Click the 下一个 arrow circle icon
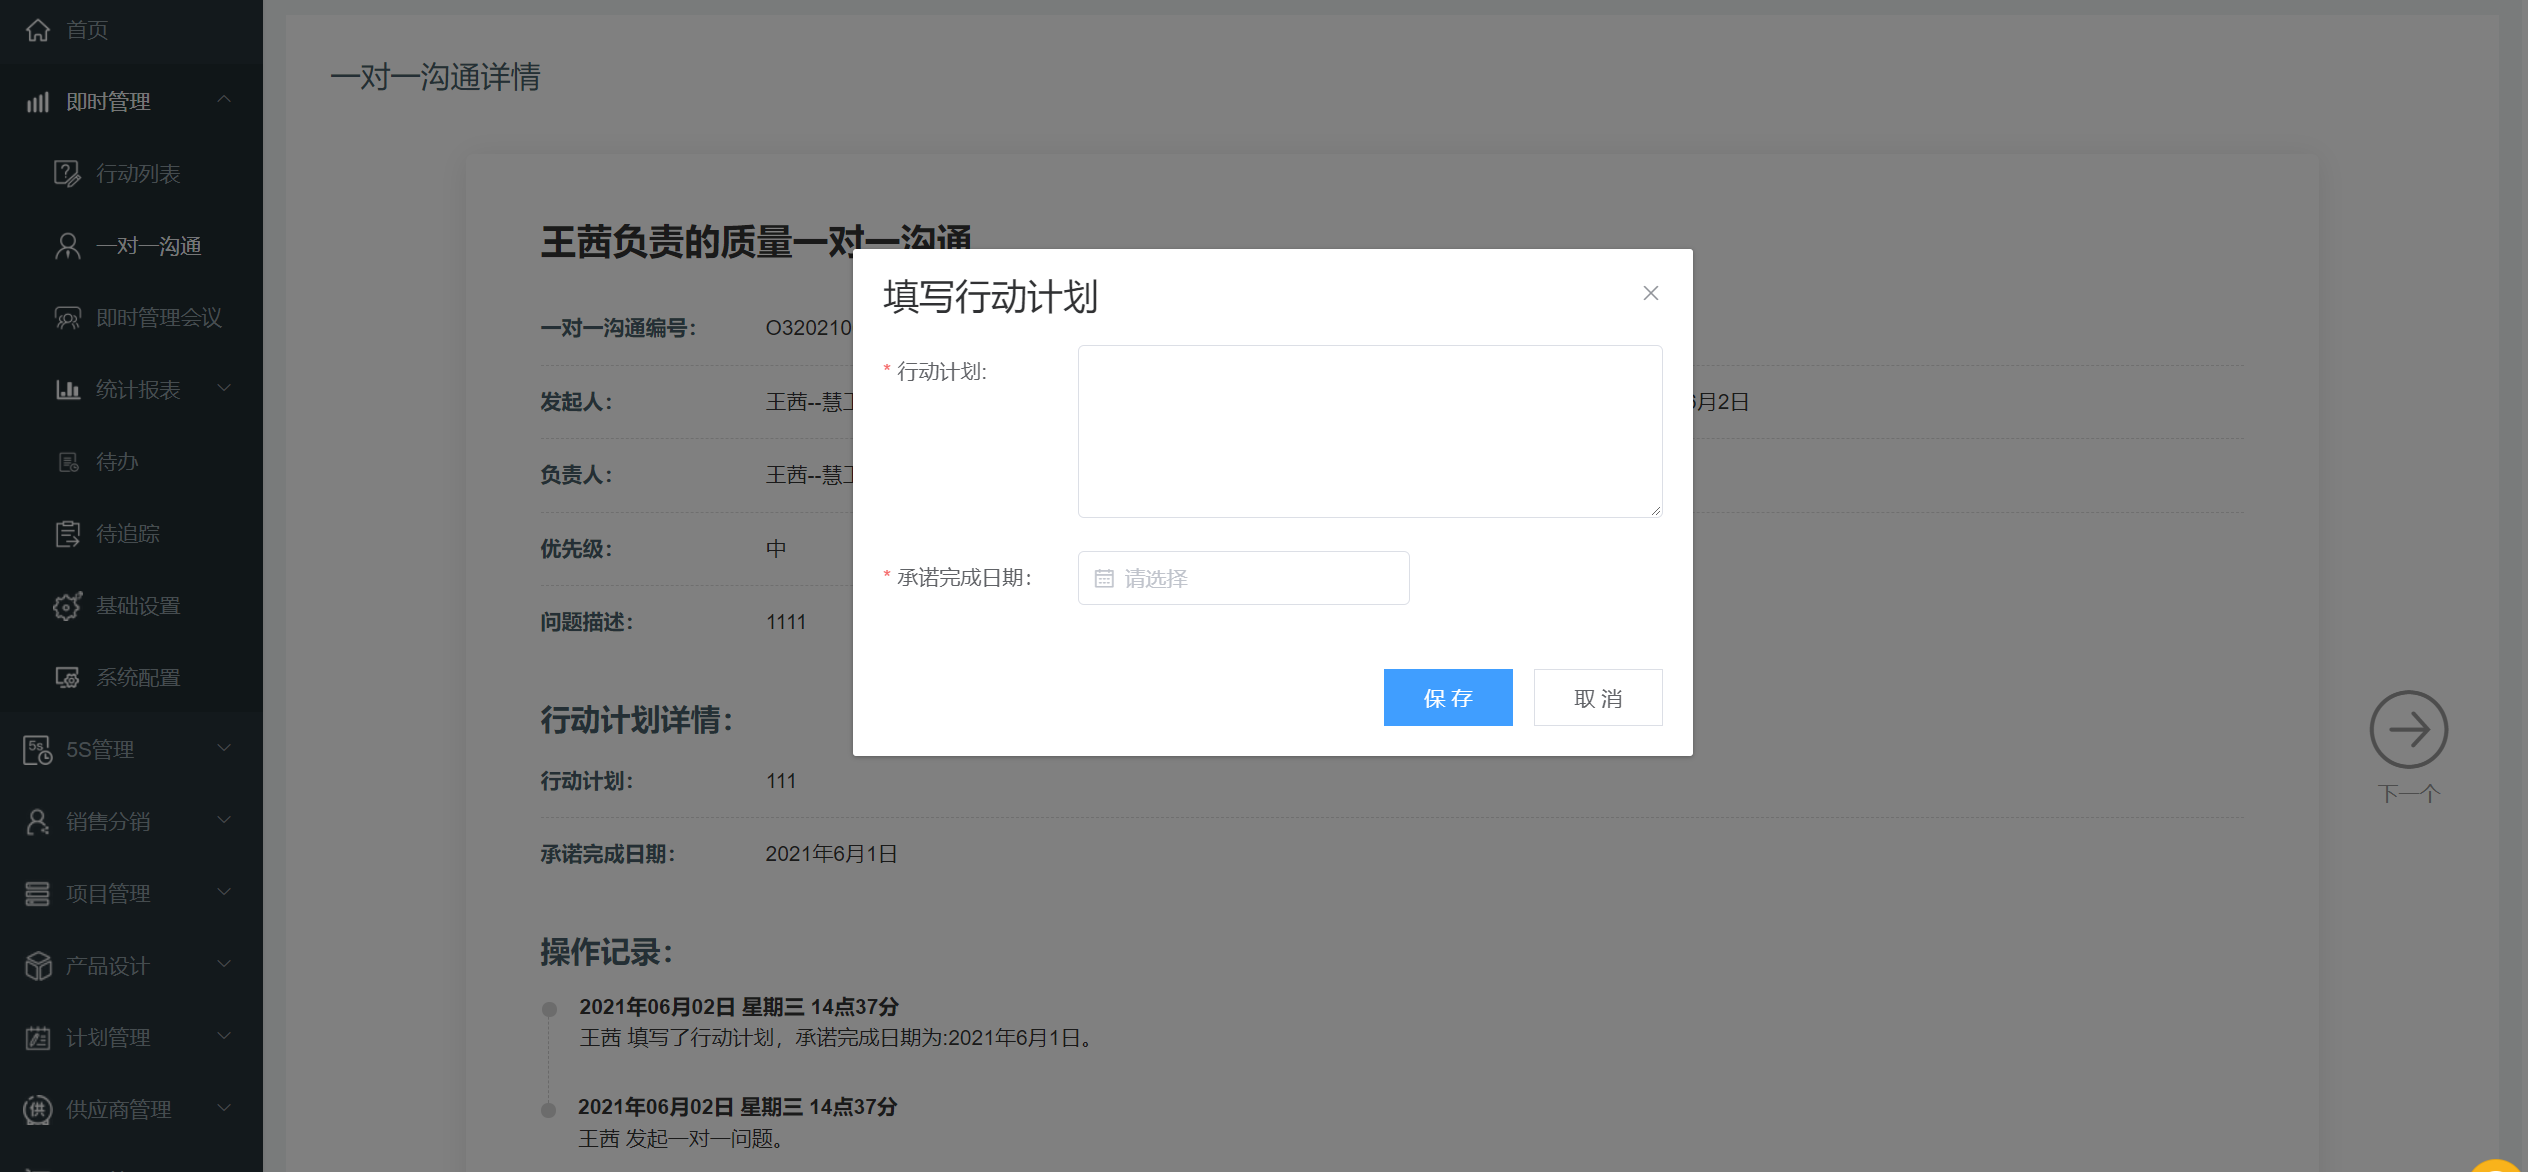2528x1172 pixels. [x=2408, y=730]
